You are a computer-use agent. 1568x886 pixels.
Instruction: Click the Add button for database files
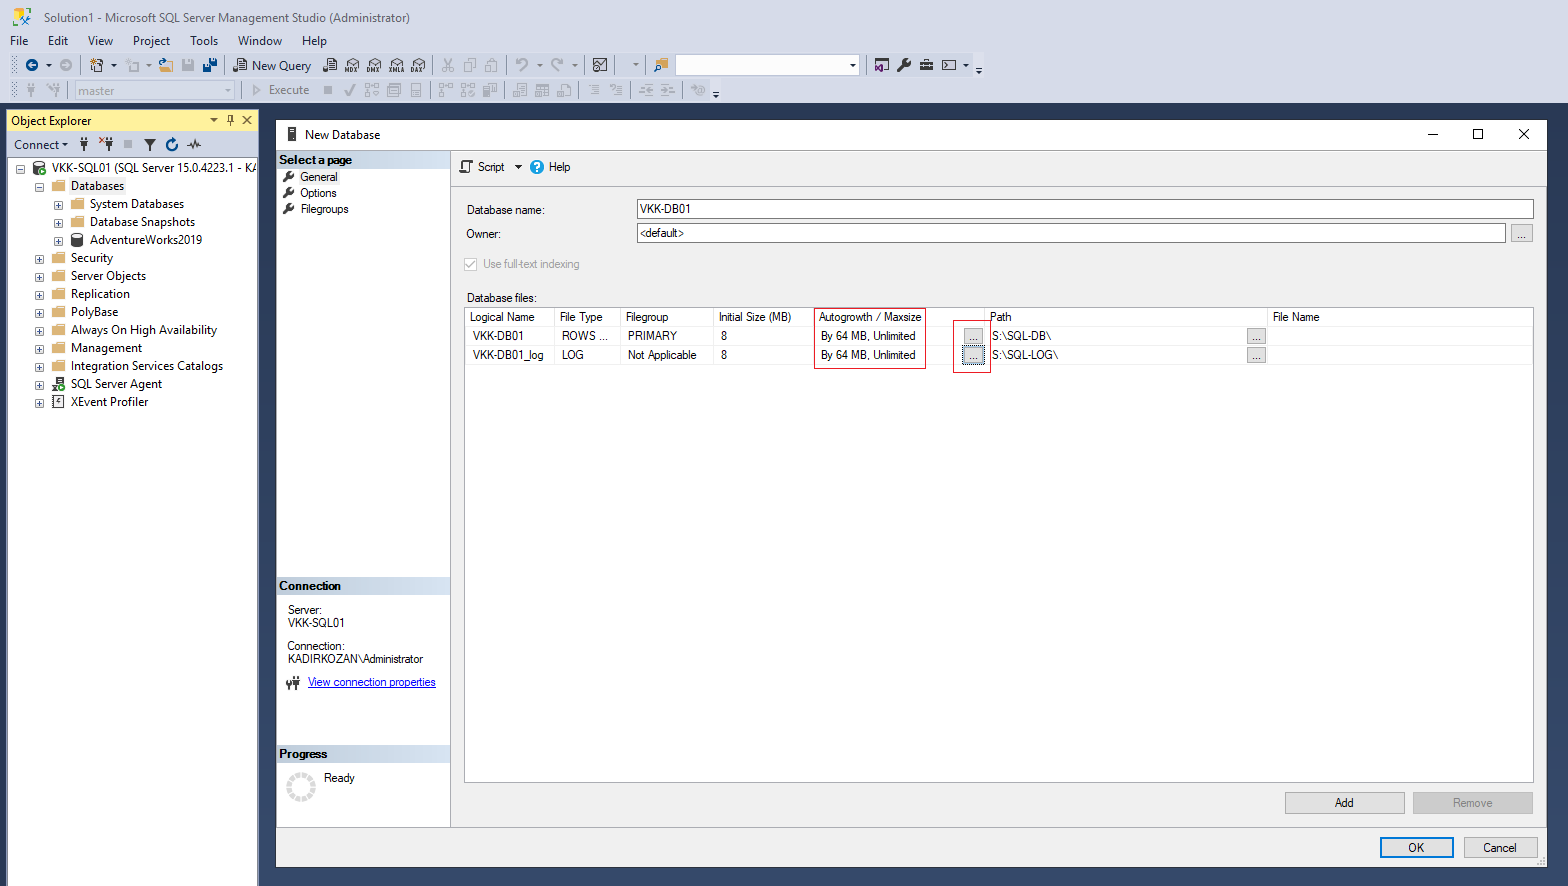[x=1344, y=803]
